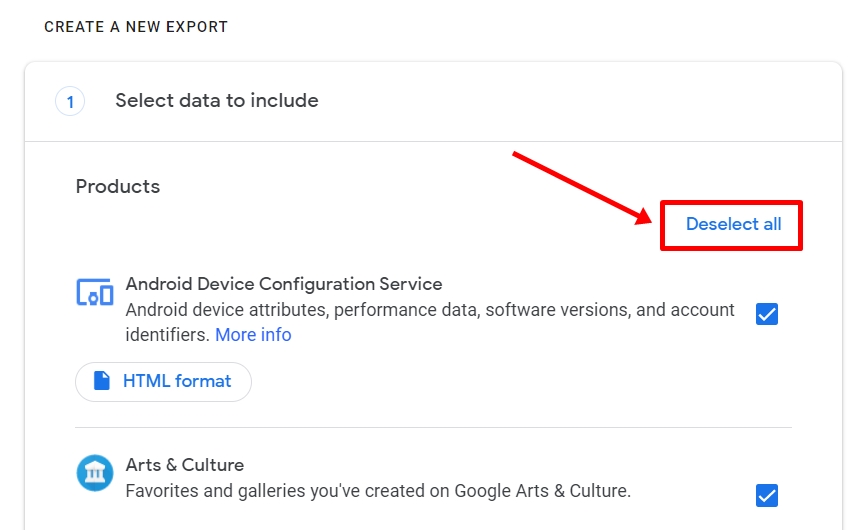This screenshot has width=864, height=530.
Task: Open the HTML format options
Action: (x=164, y=381)
